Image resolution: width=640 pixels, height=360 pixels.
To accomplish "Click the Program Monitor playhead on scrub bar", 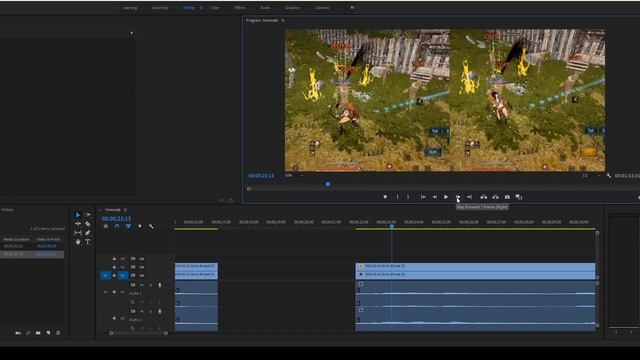I will pyautogui.click(x=328, y=184).
